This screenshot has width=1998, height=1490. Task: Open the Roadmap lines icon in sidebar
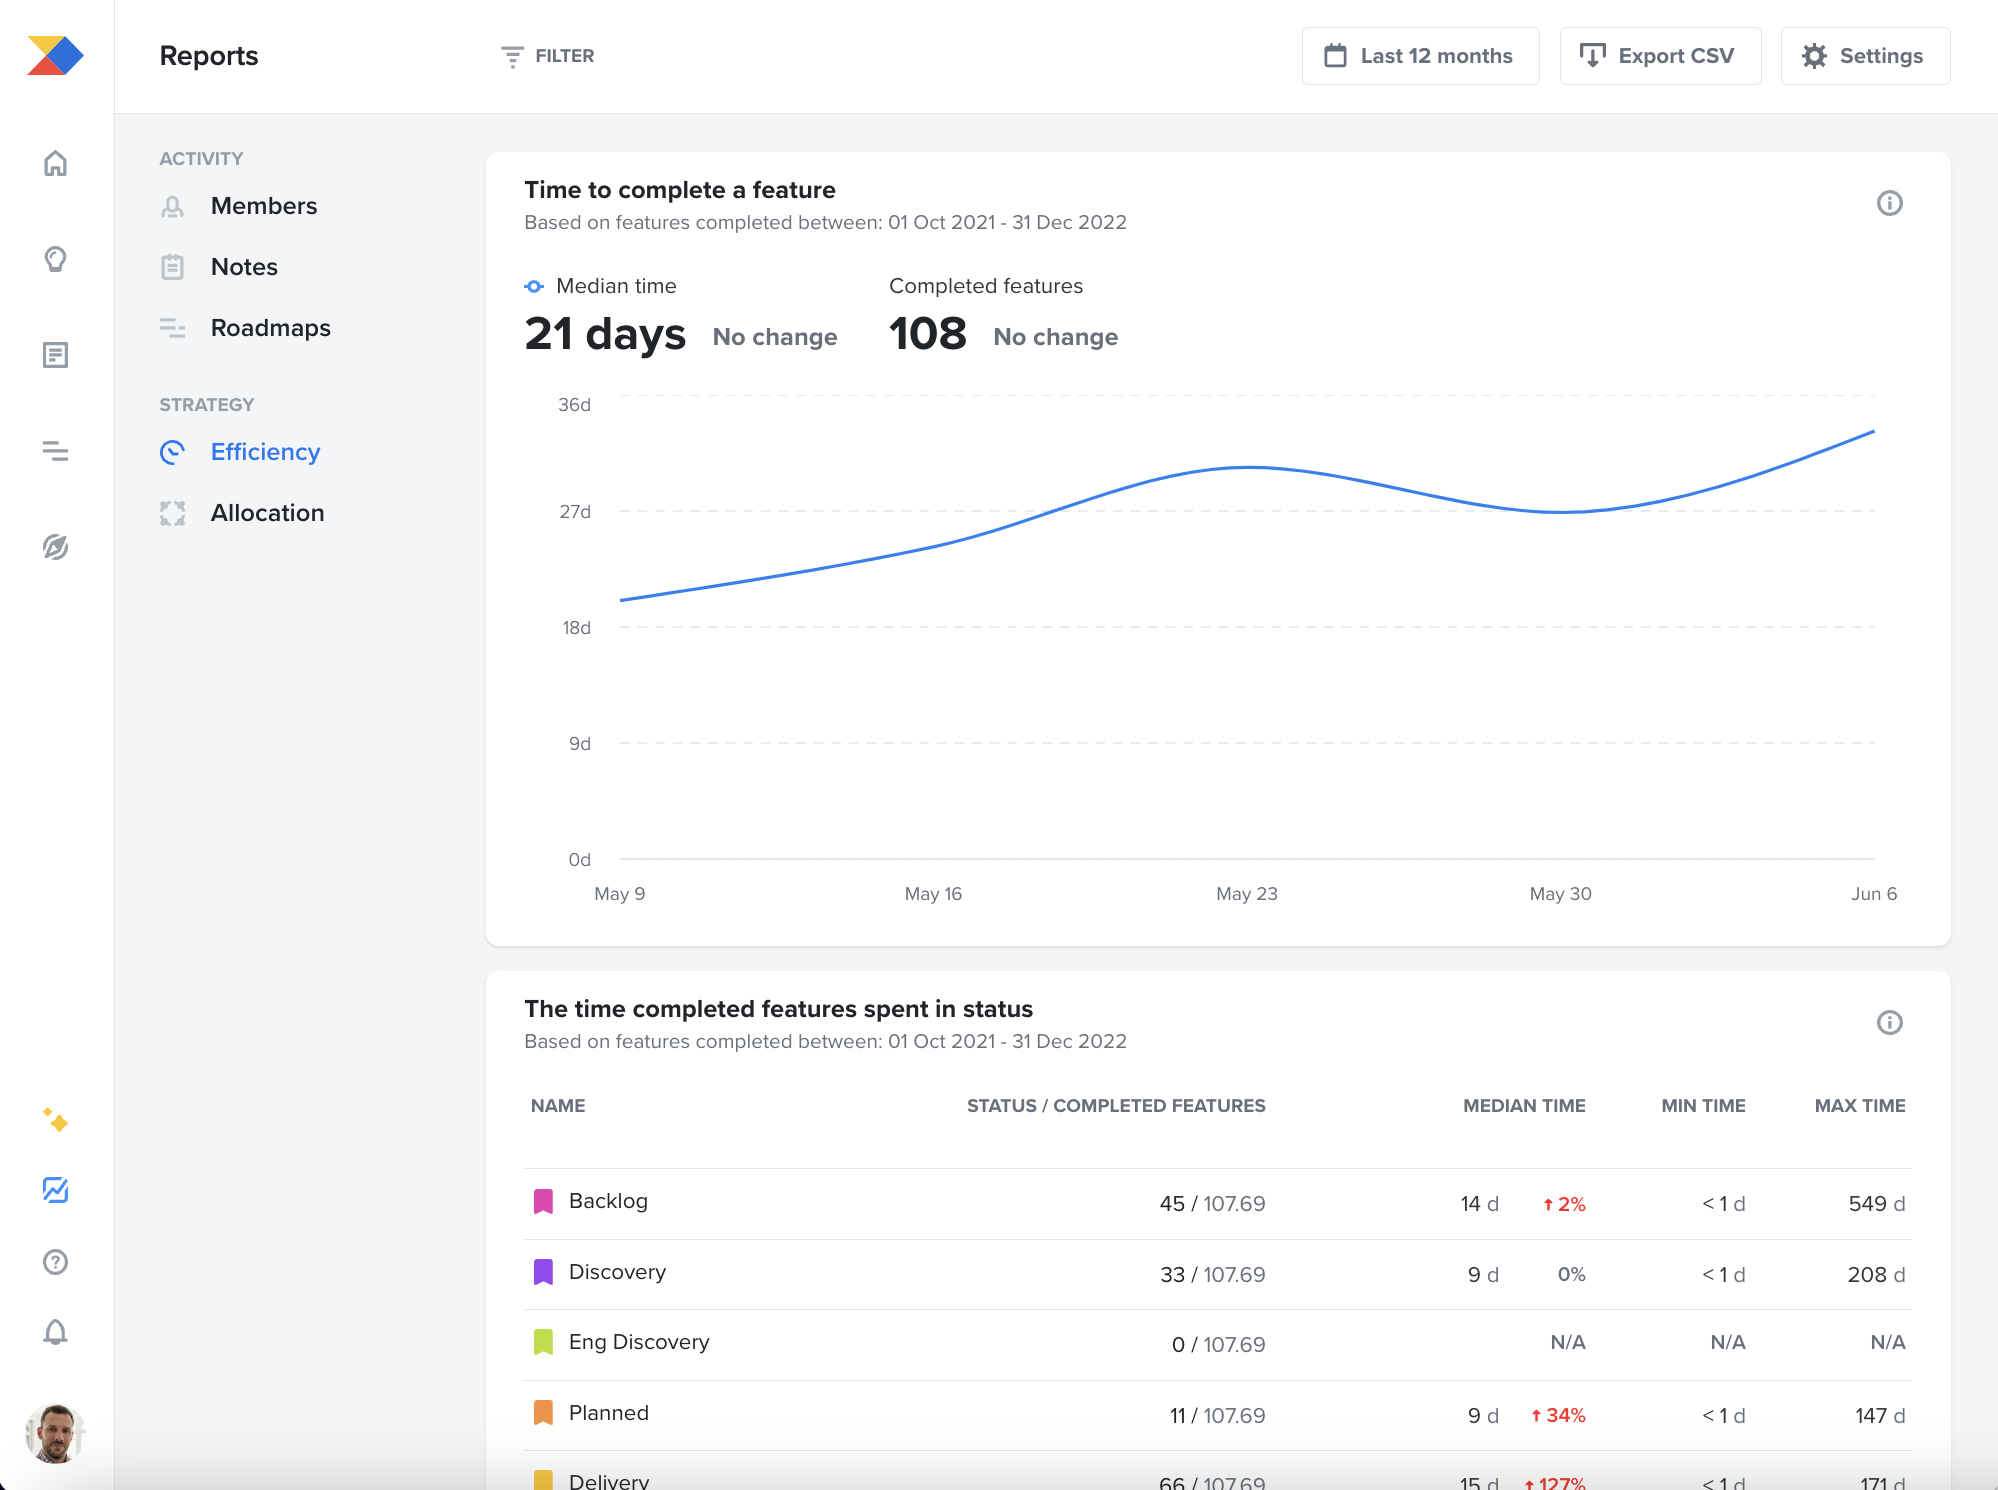(x=56, y=452)
